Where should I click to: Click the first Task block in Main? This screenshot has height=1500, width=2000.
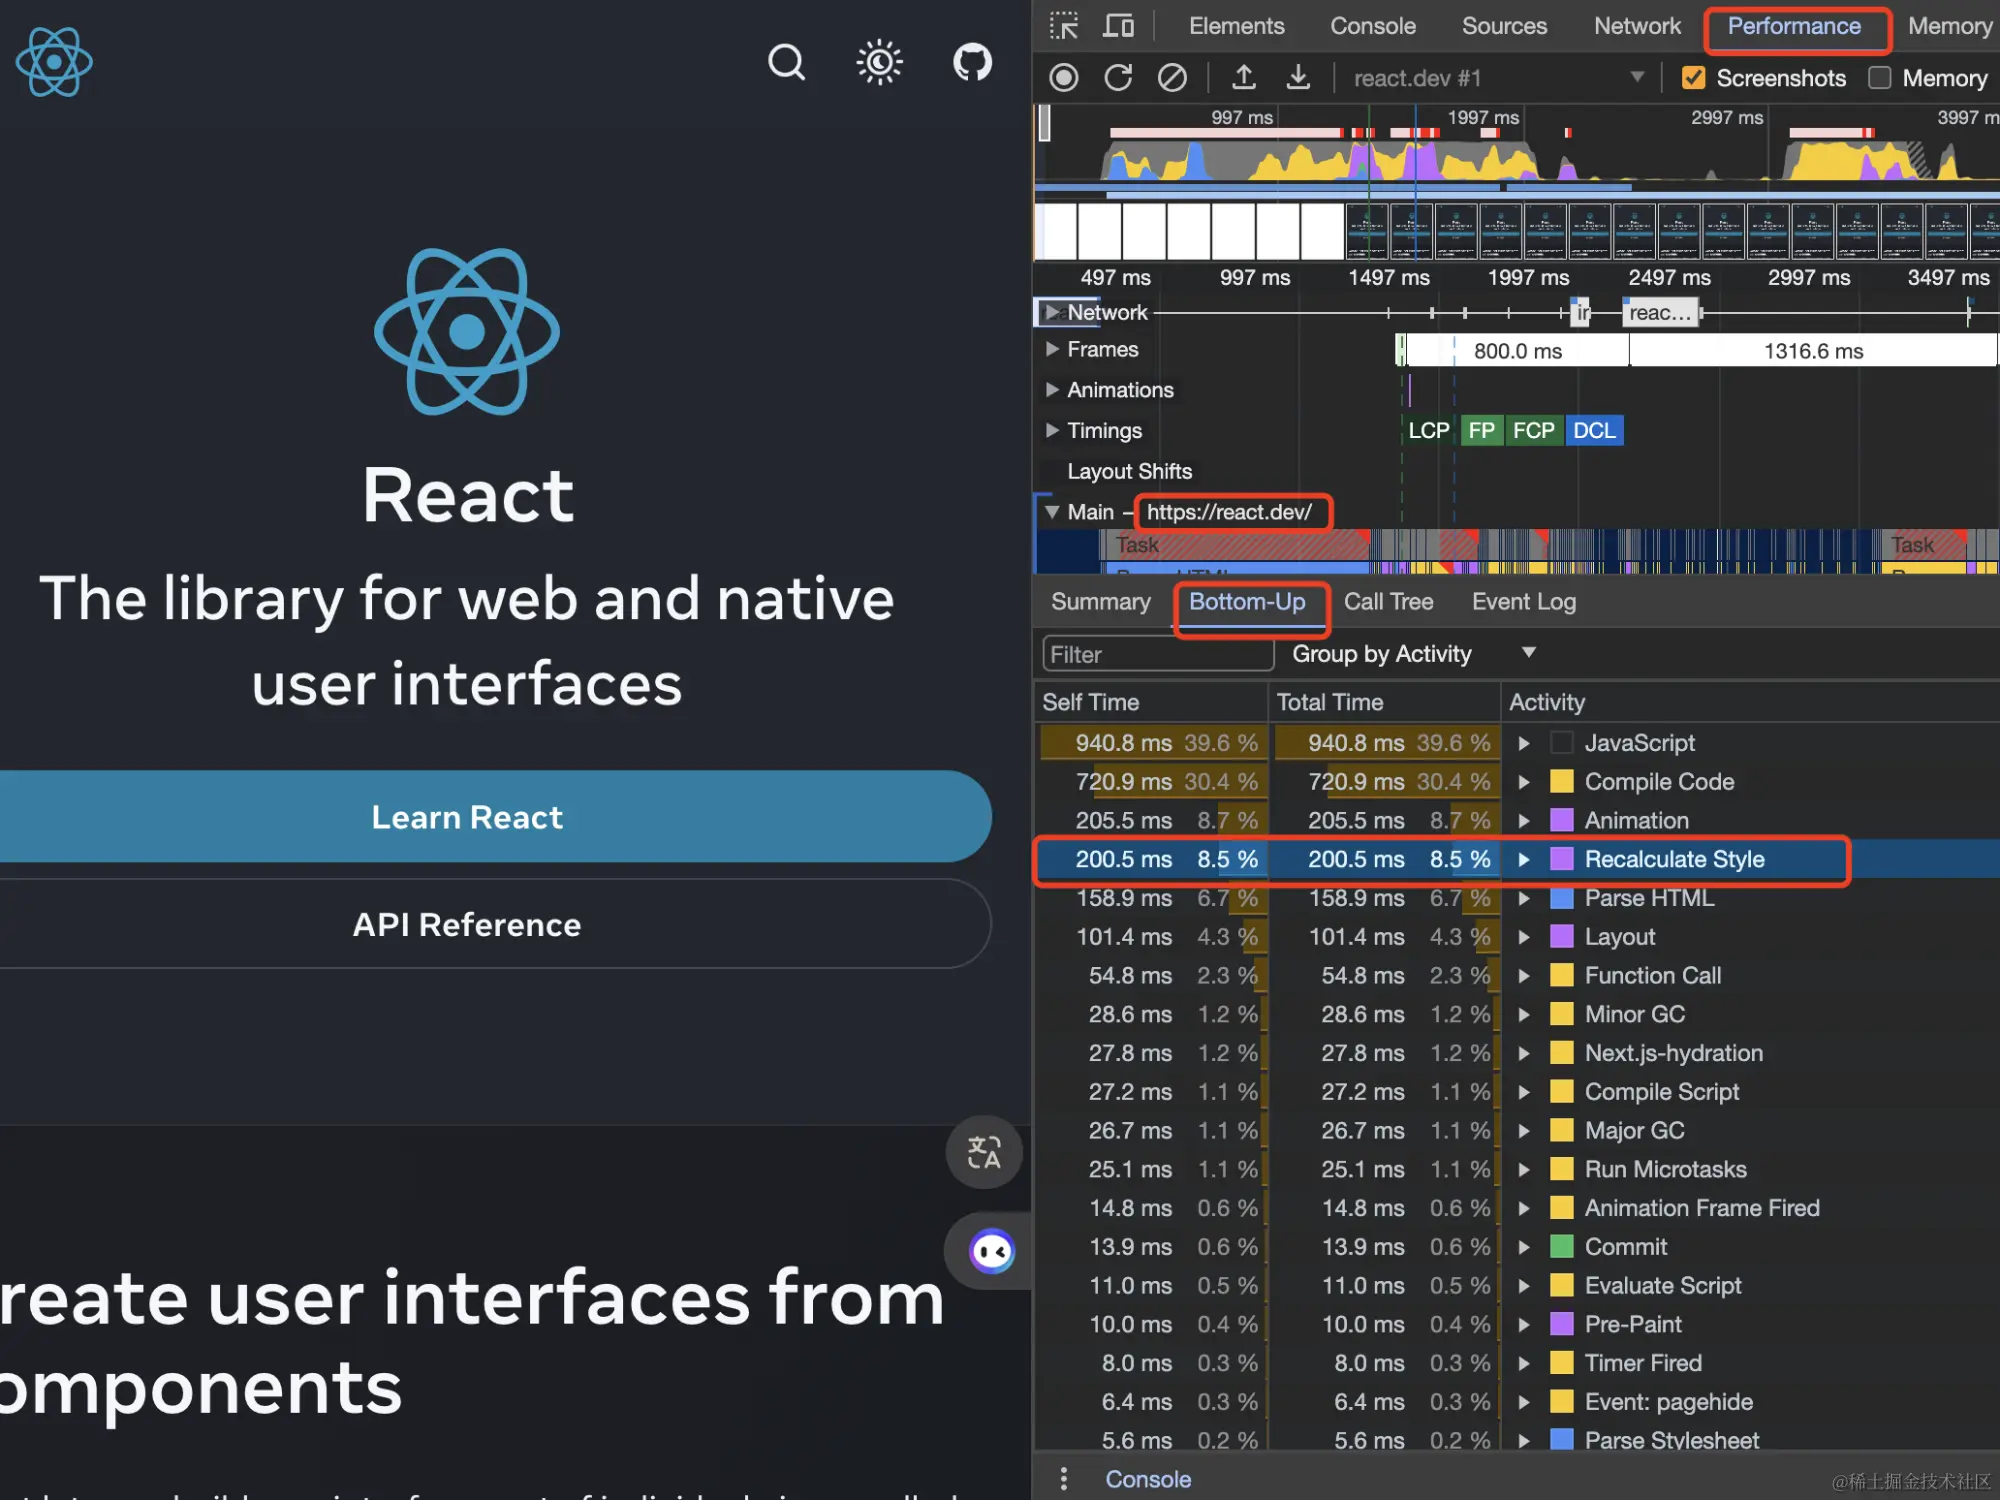click(x=1236, y=545)
